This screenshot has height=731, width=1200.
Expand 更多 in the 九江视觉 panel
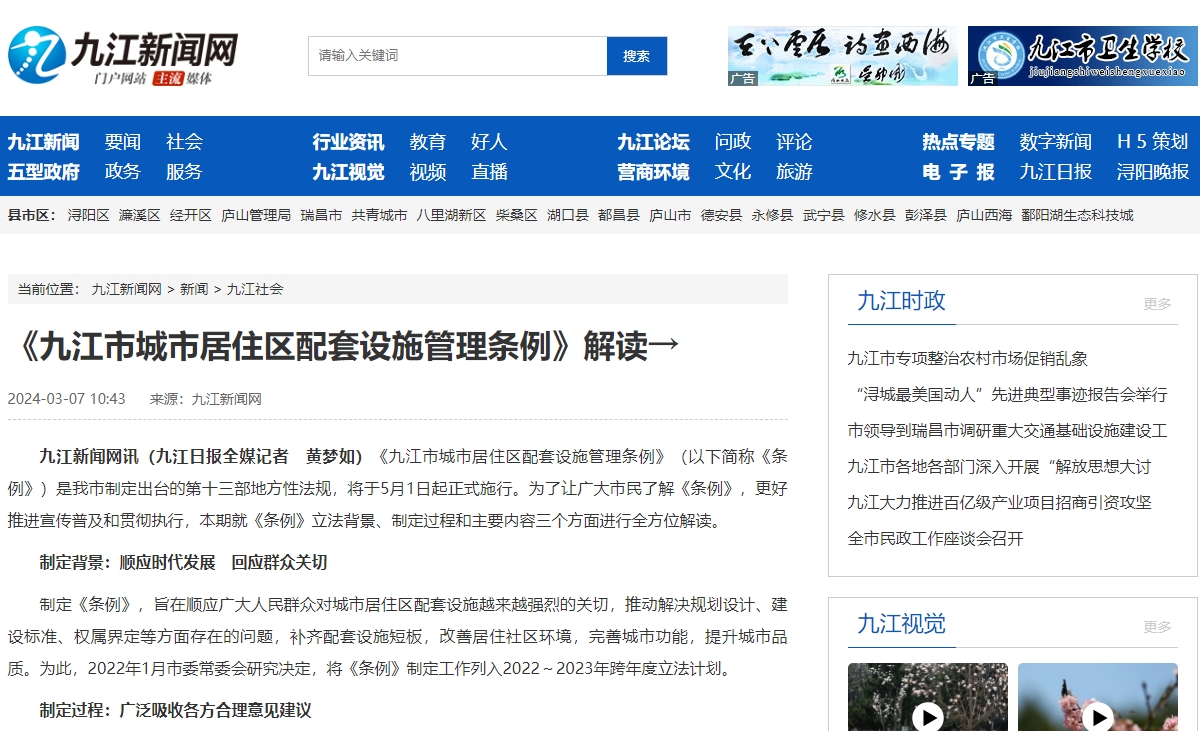point(1157,627)
